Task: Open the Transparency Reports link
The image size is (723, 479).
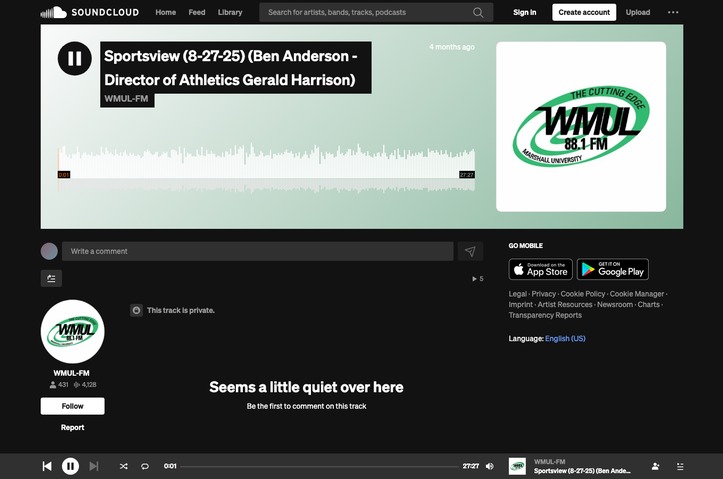Action: (545, 315)
